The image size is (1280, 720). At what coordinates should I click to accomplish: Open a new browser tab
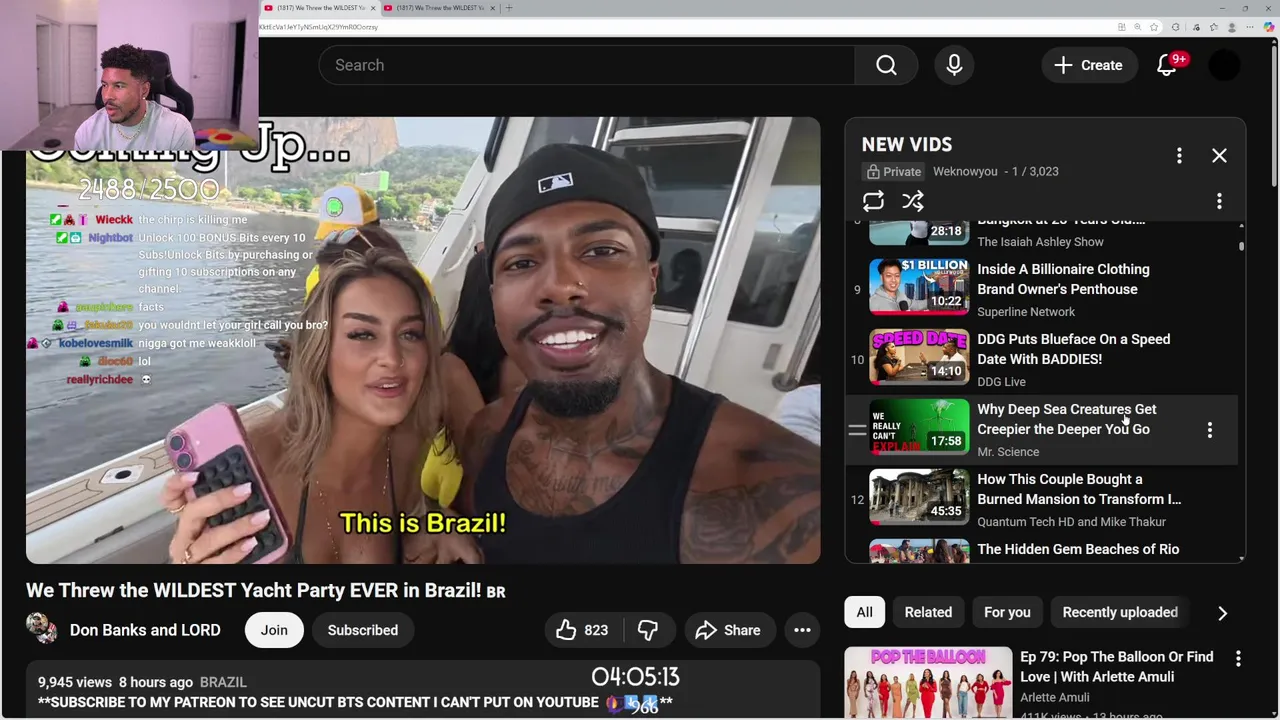click(509, 8)
